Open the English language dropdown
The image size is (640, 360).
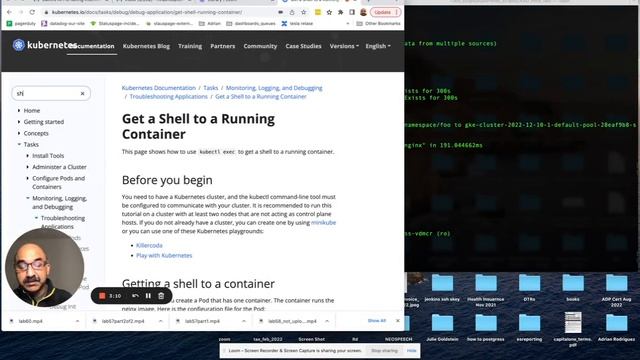(x=378, y=46)
